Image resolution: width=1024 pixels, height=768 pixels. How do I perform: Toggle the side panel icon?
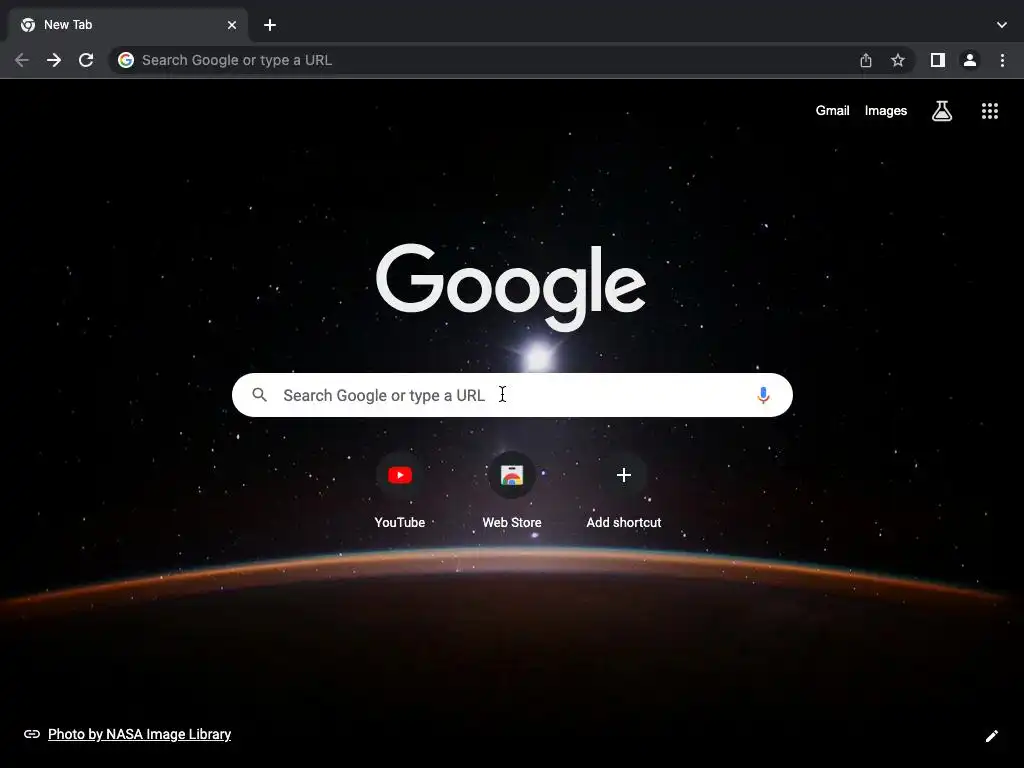click(x=938, y=60)
